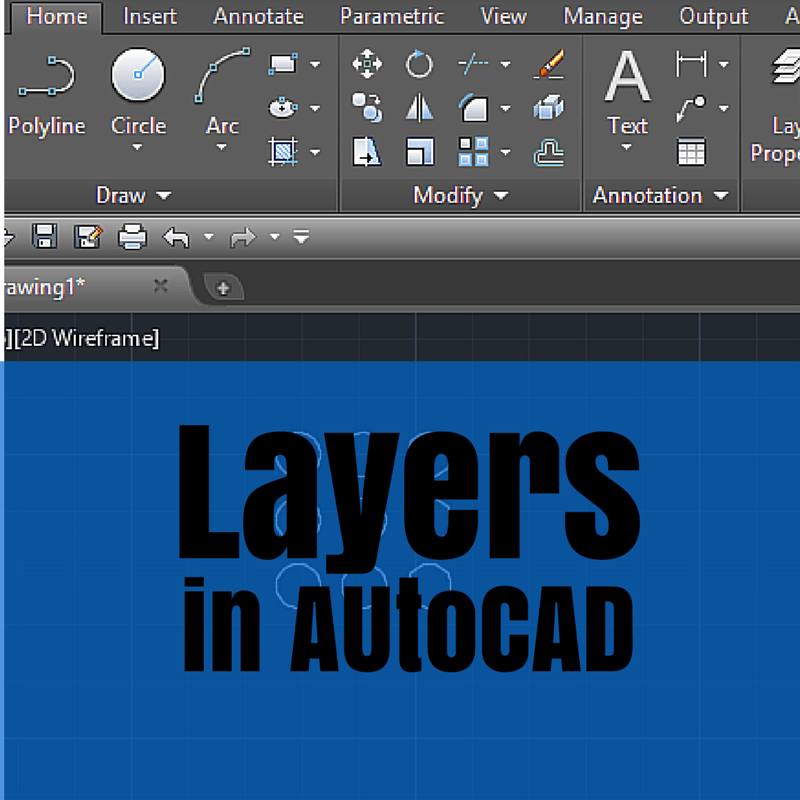The image size is (800, 800).
Task: Open the Ellipse tool dropdown arrow
Action: coord(315,108)
